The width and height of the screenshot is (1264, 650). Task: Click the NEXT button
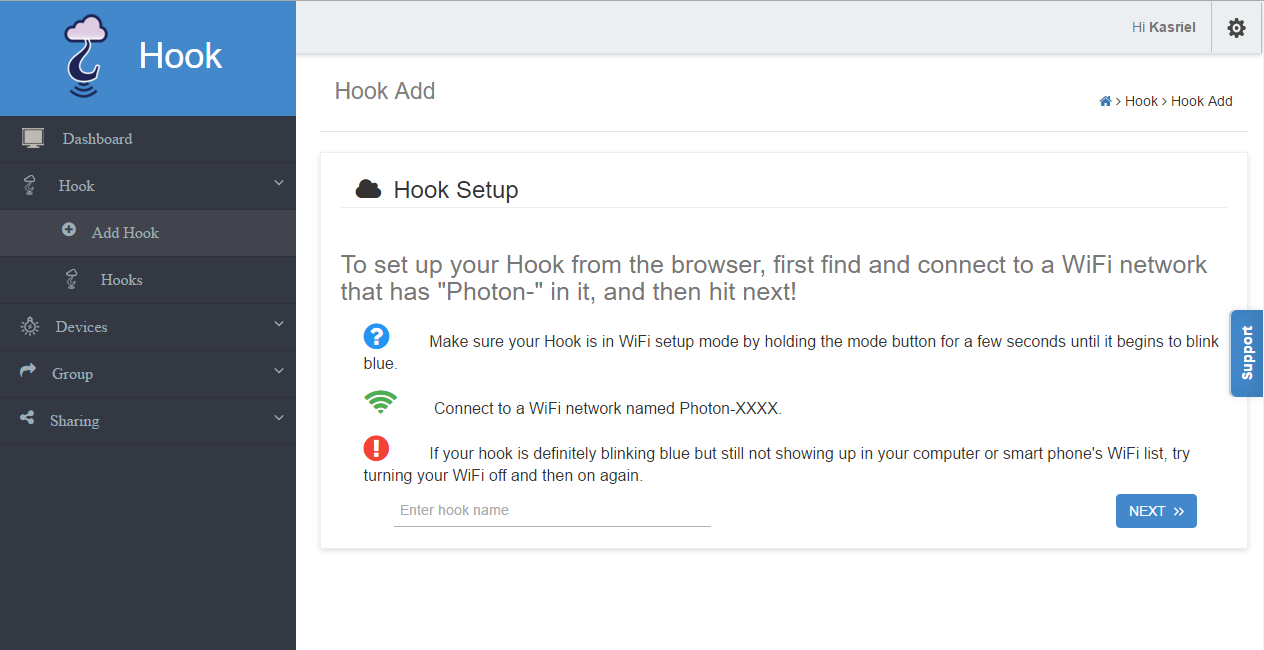tap(1156, 511)
